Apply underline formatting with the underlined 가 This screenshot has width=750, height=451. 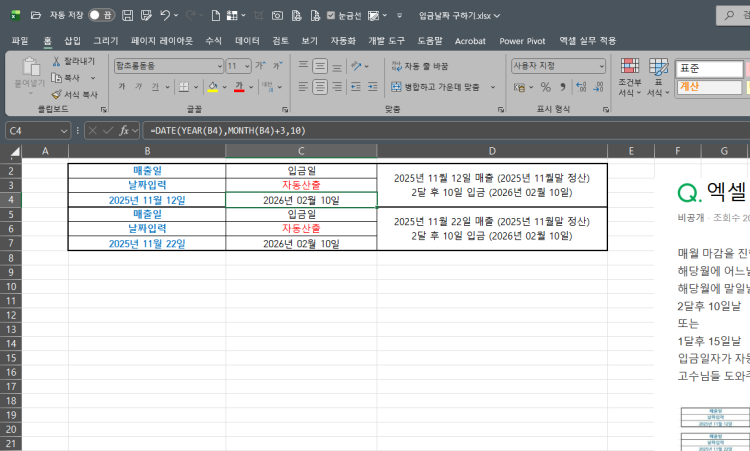(x=155, y=87)
